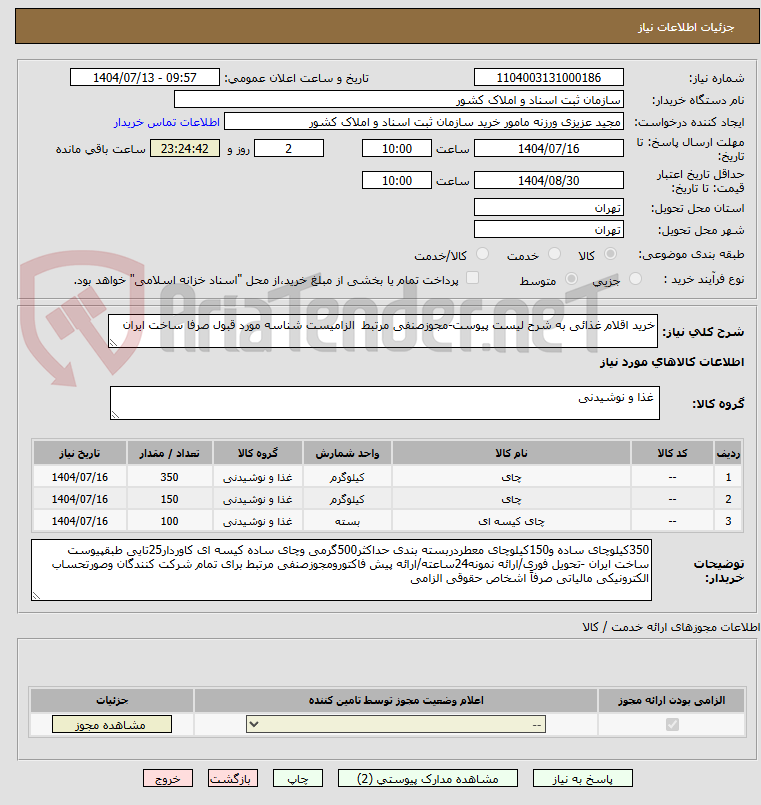Click the need number field 1104003131000186
The width and height of the screenshot is (761, 805).
click(x=548, y=78)
